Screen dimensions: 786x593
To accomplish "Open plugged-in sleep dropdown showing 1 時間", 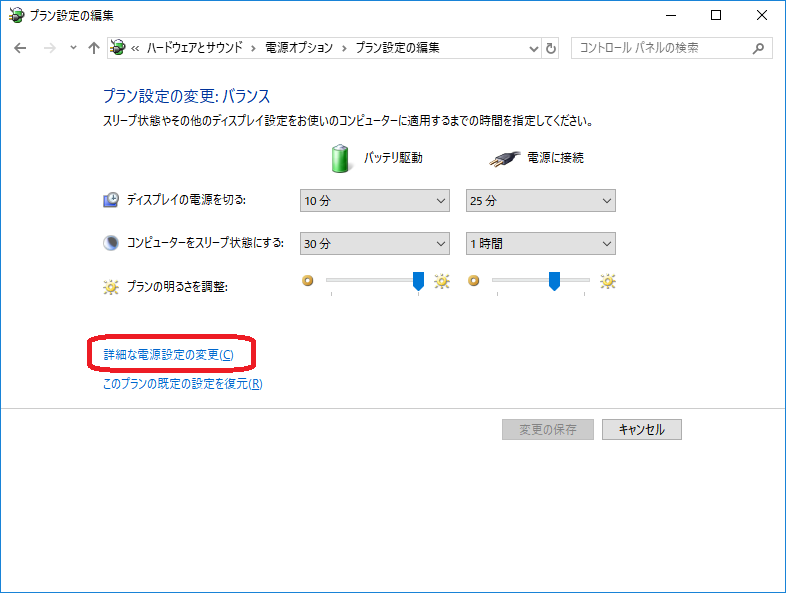I will (540, 244).
